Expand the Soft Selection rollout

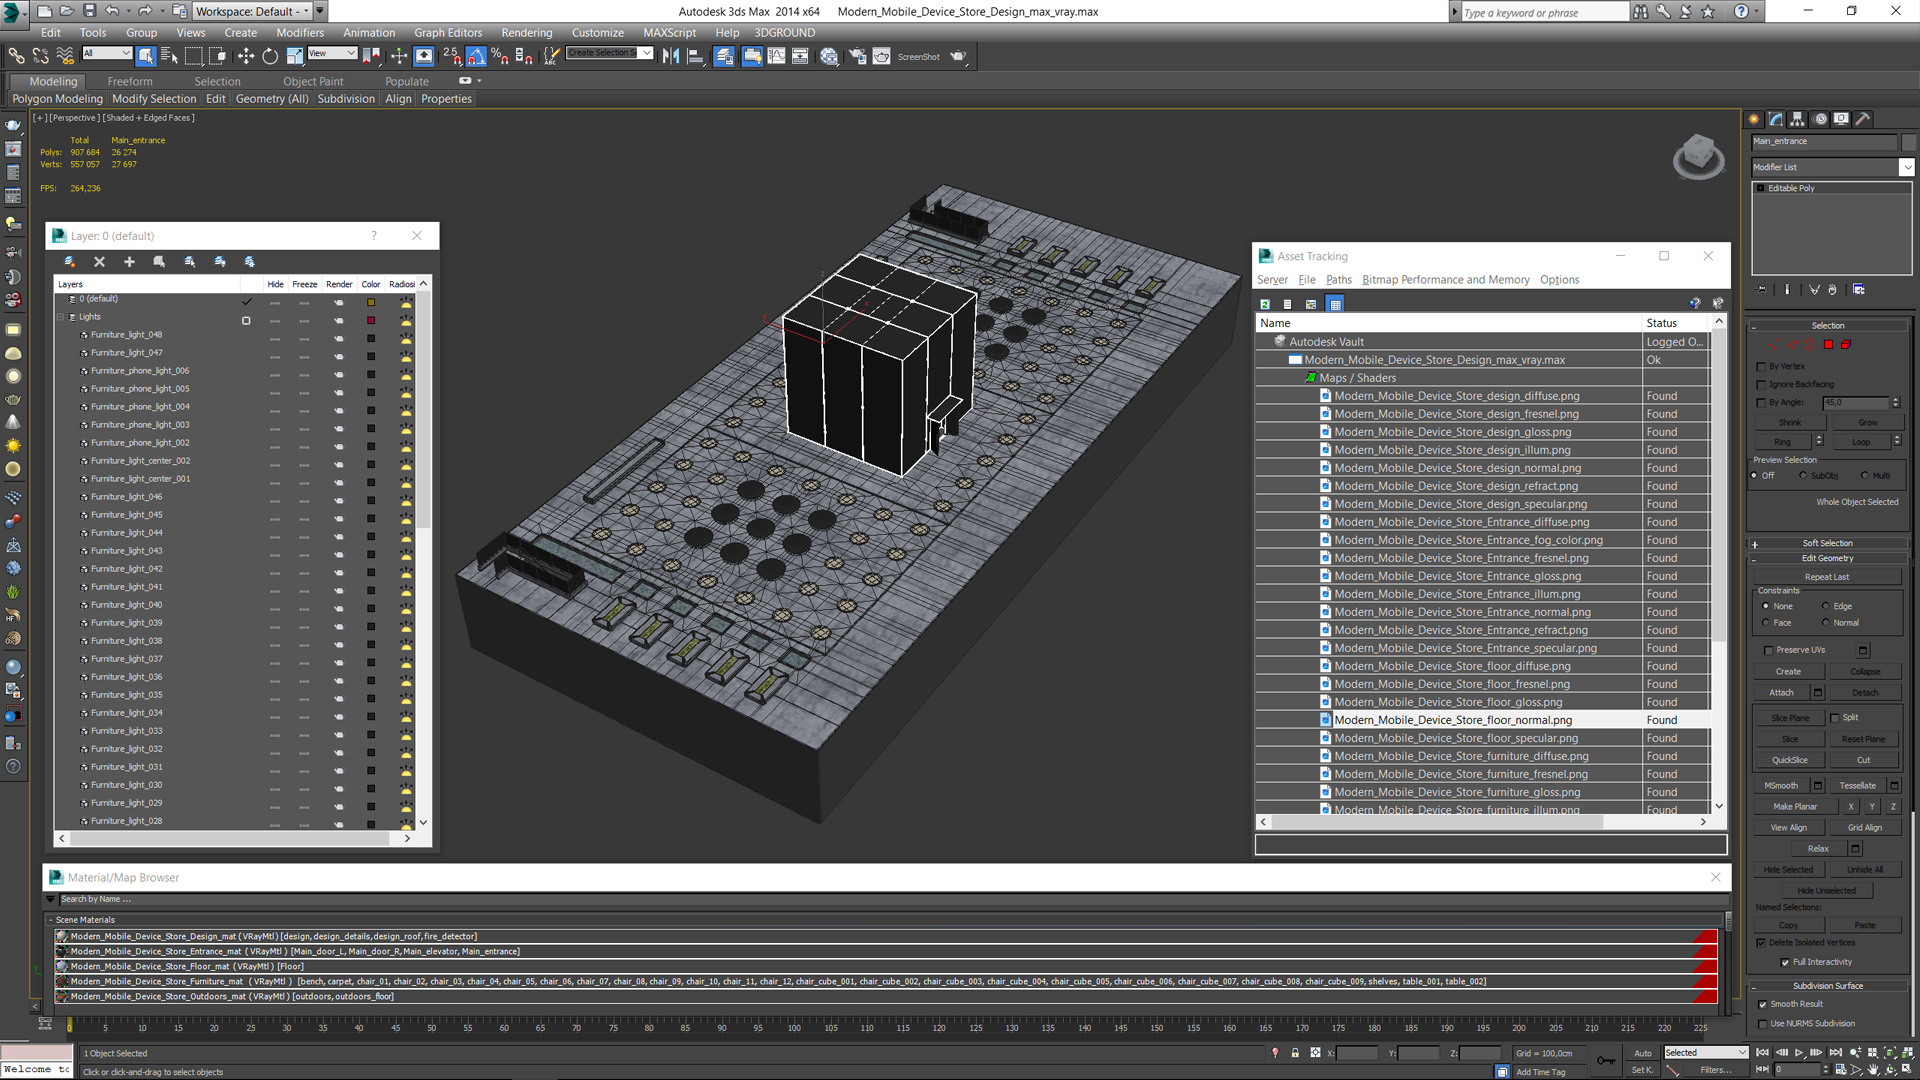coord(1827,544)
